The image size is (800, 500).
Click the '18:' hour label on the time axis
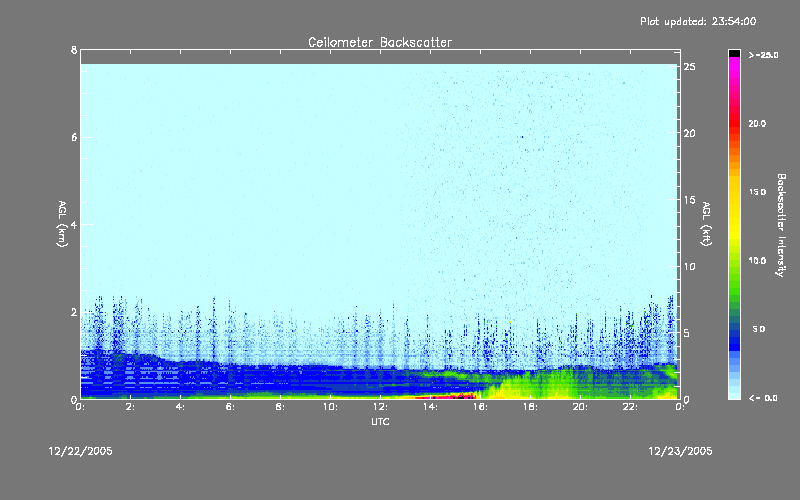tap(531, 407)
